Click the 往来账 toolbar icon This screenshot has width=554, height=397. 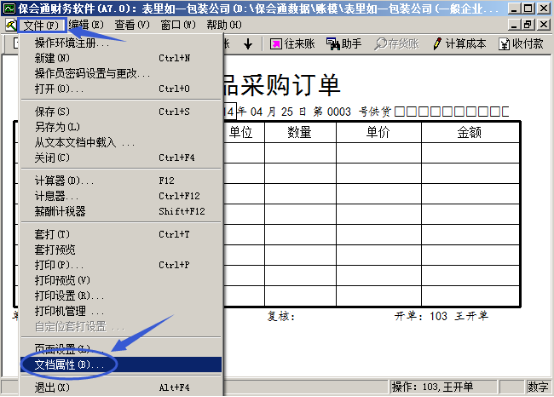tap(276, 44)
